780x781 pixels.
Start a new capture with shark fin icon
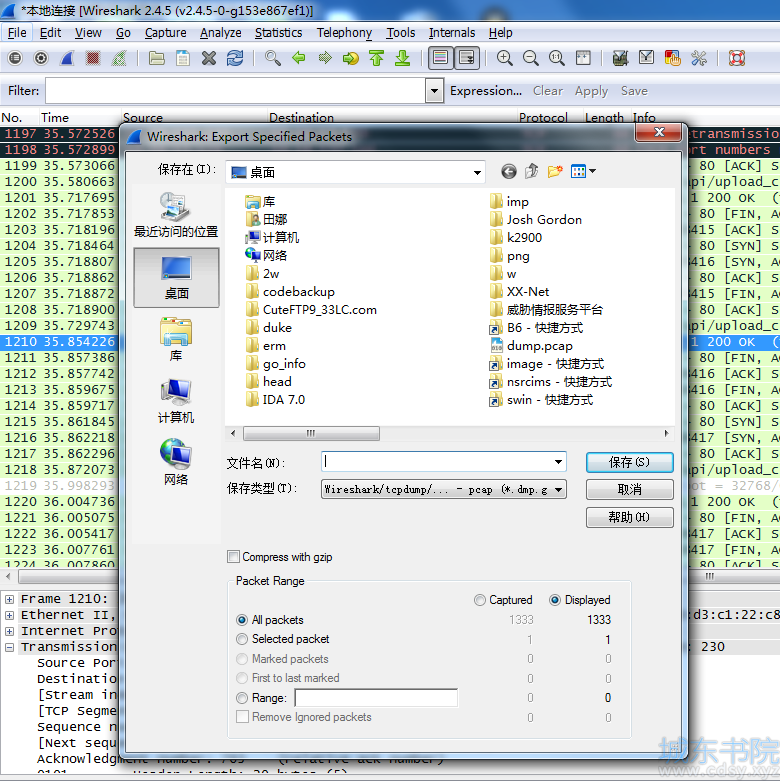[x=67, y=58]
